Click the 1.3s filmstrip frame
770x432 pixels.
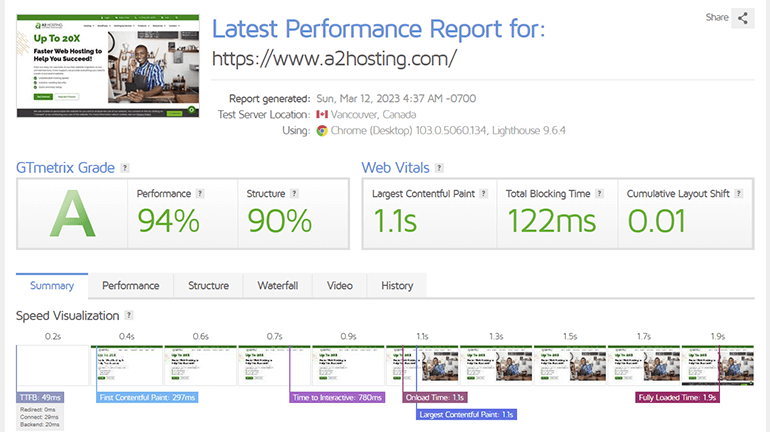point(496,366)
